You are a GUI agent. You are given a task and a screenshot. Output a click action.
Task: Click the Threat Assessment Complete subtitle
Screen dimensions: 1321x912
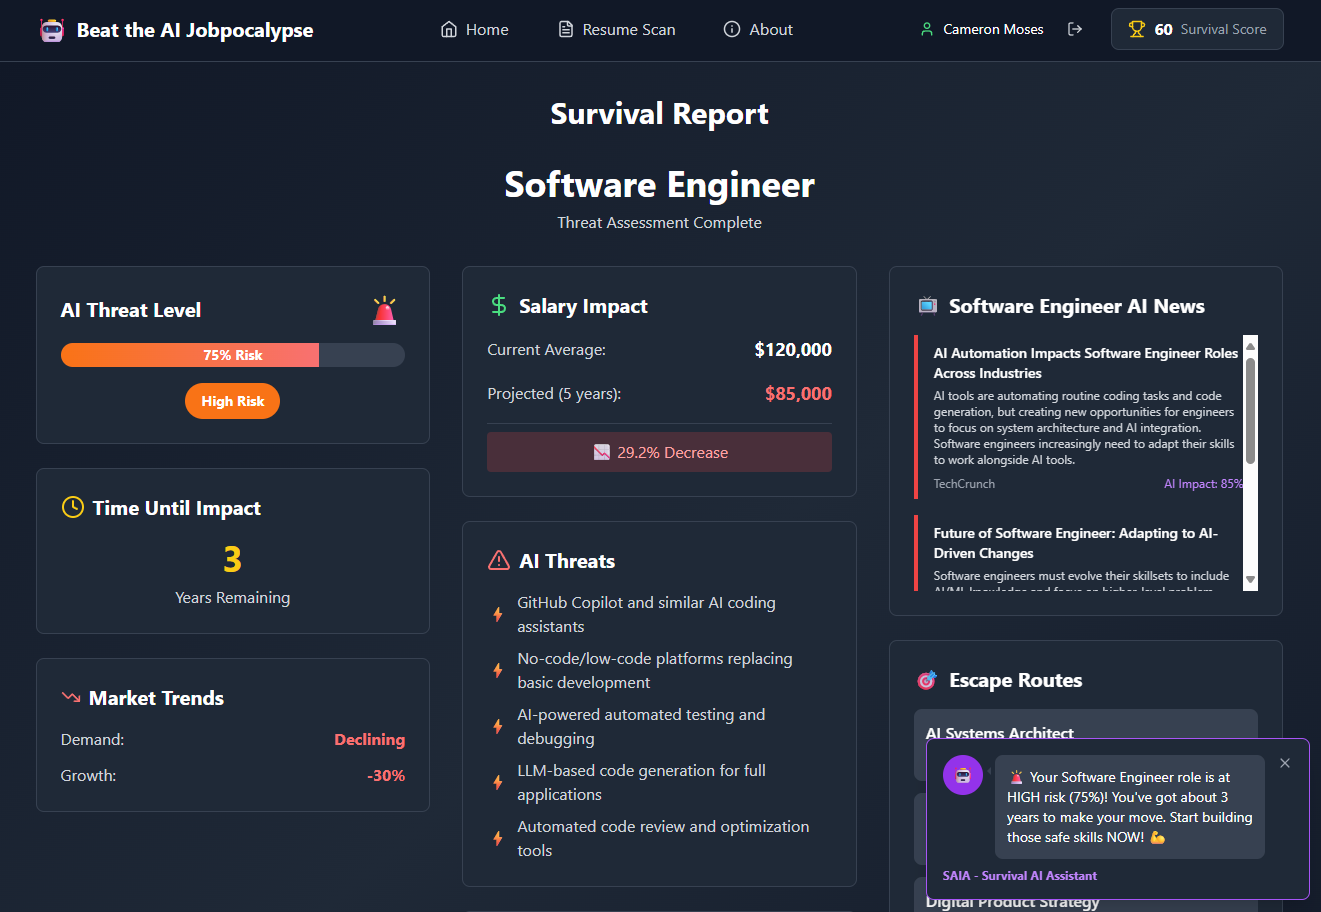[x=659, y=223]
